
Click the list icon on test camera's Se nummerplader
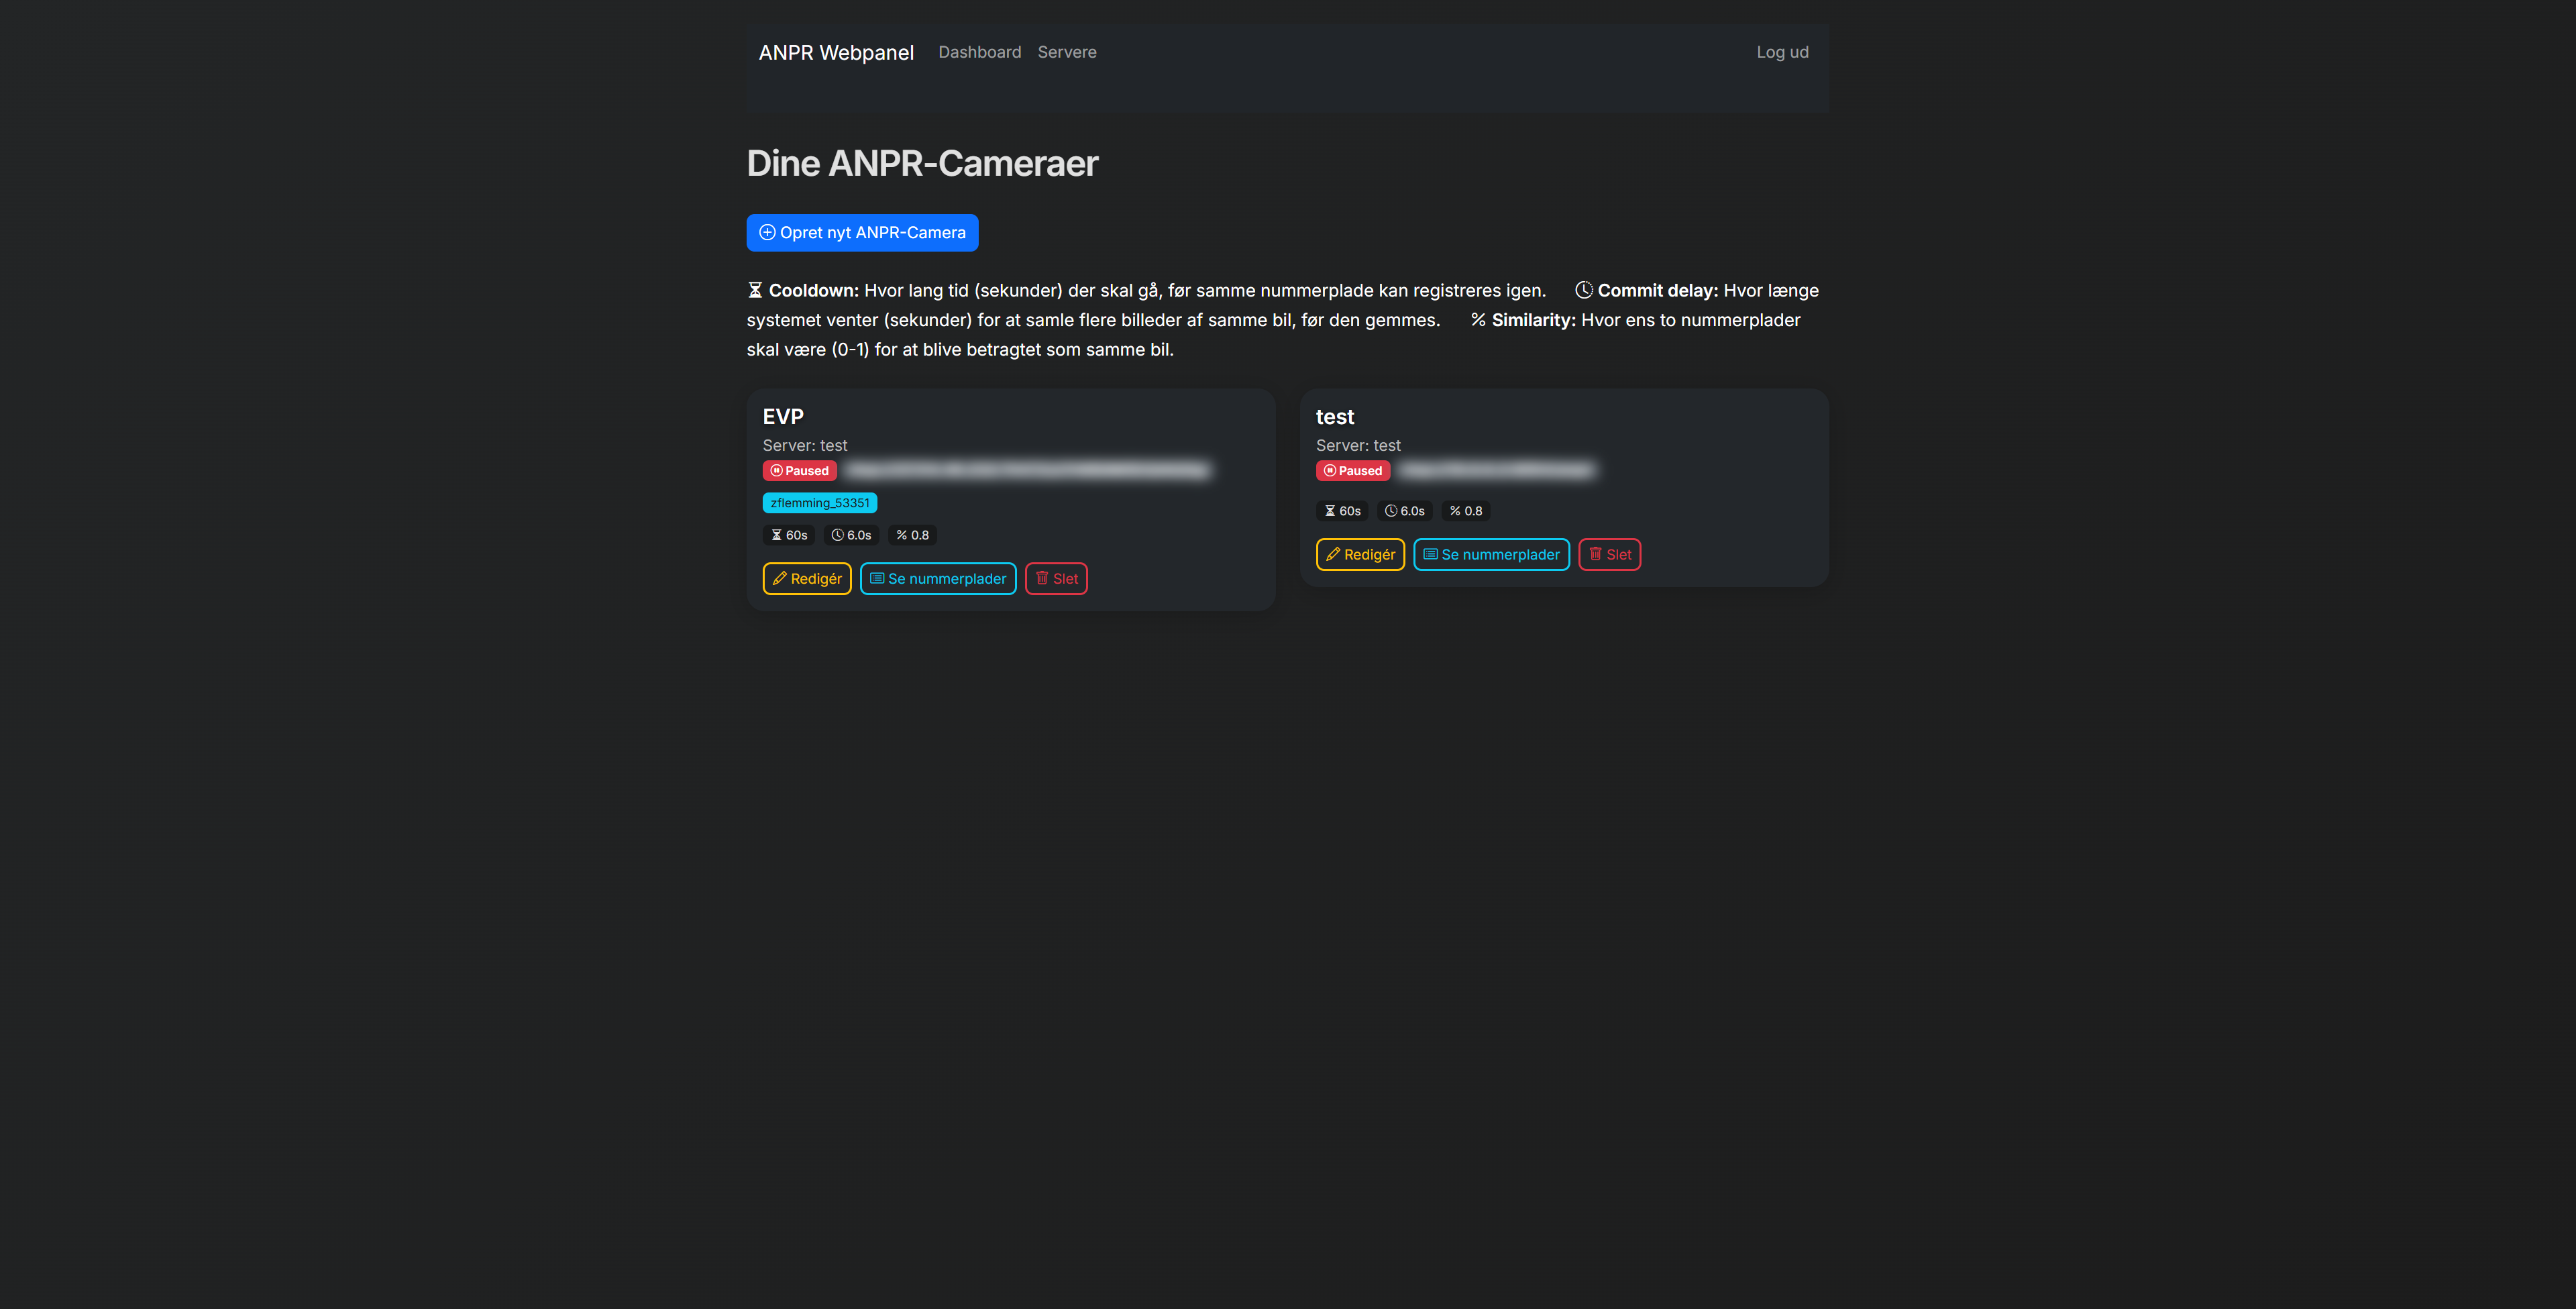pos(1430,555)
